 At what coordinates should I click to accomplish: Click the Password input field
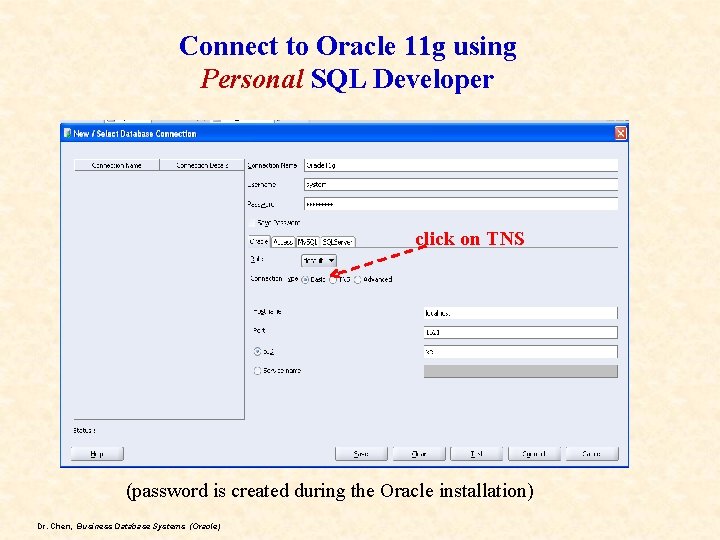click(x=461, y=204)
